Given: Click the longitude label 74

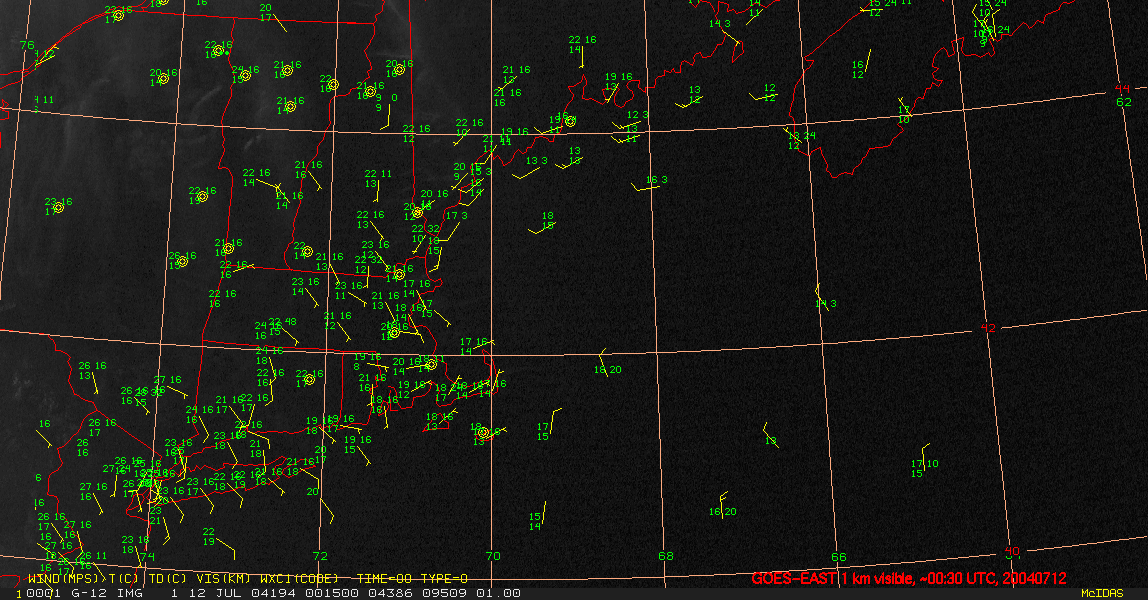Looking at the screenshot, I should point(148,557).
